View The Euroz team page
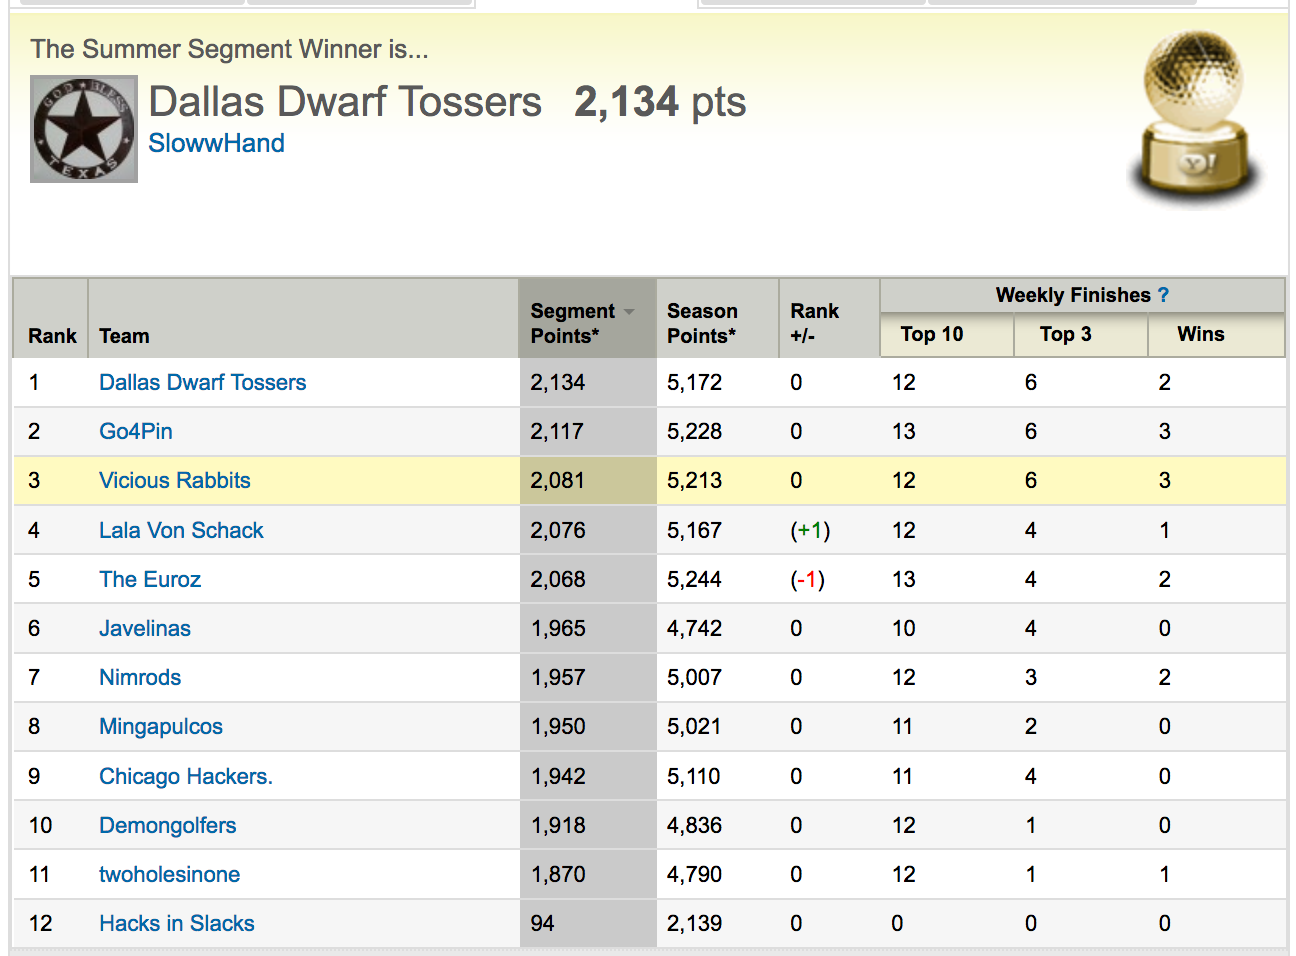1296x956 pixels. pyautogui.click(x=150, y=580)
